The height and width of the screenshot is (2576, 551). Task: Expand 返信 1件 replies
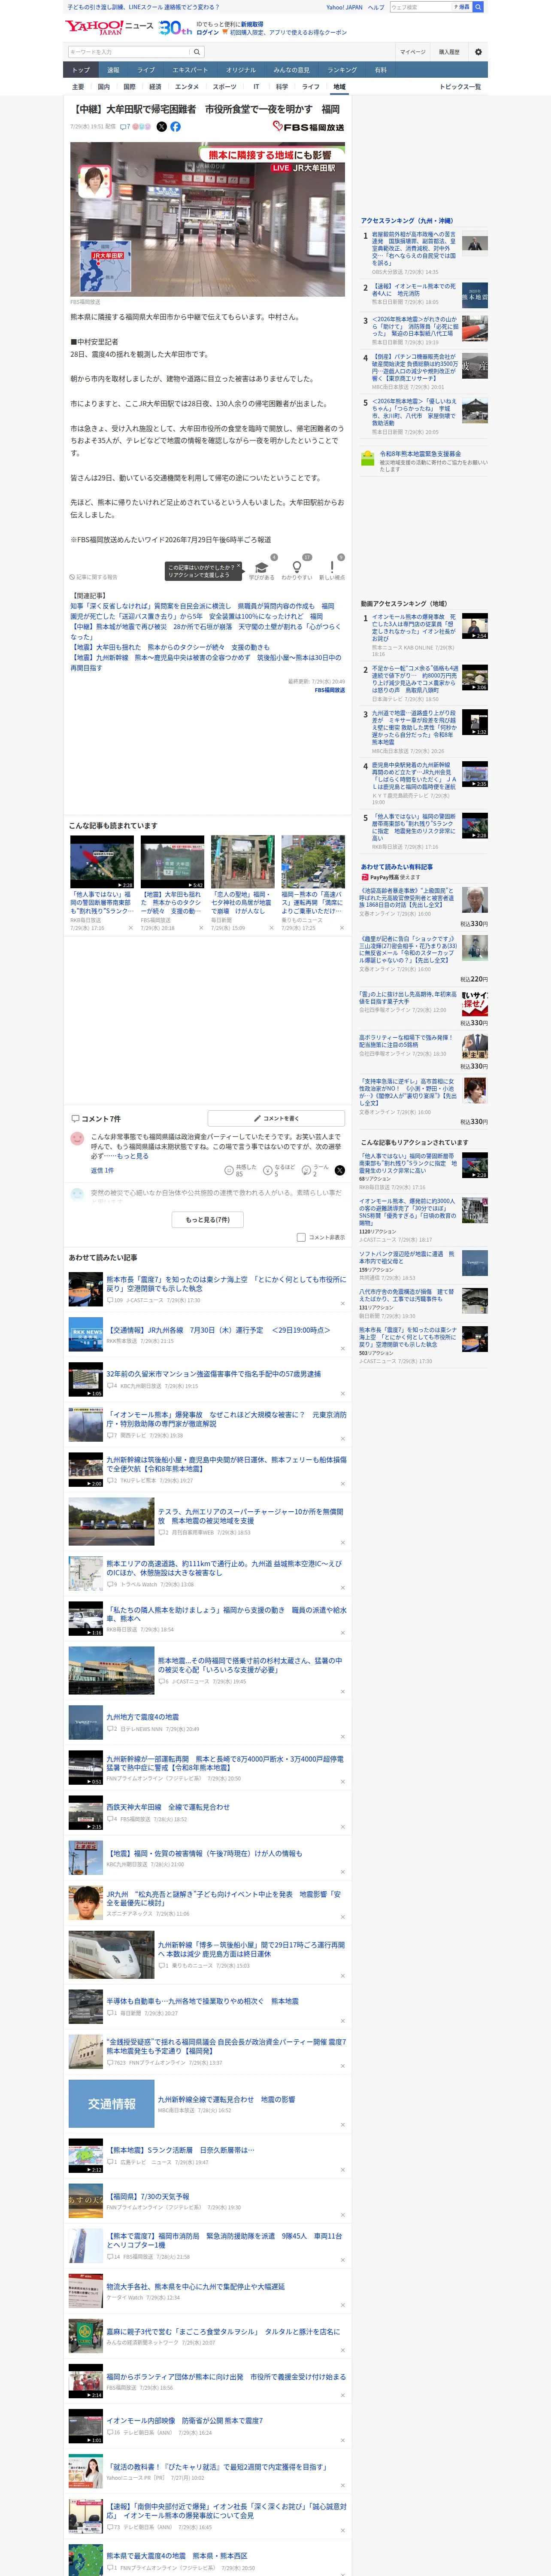[102, 1170]
